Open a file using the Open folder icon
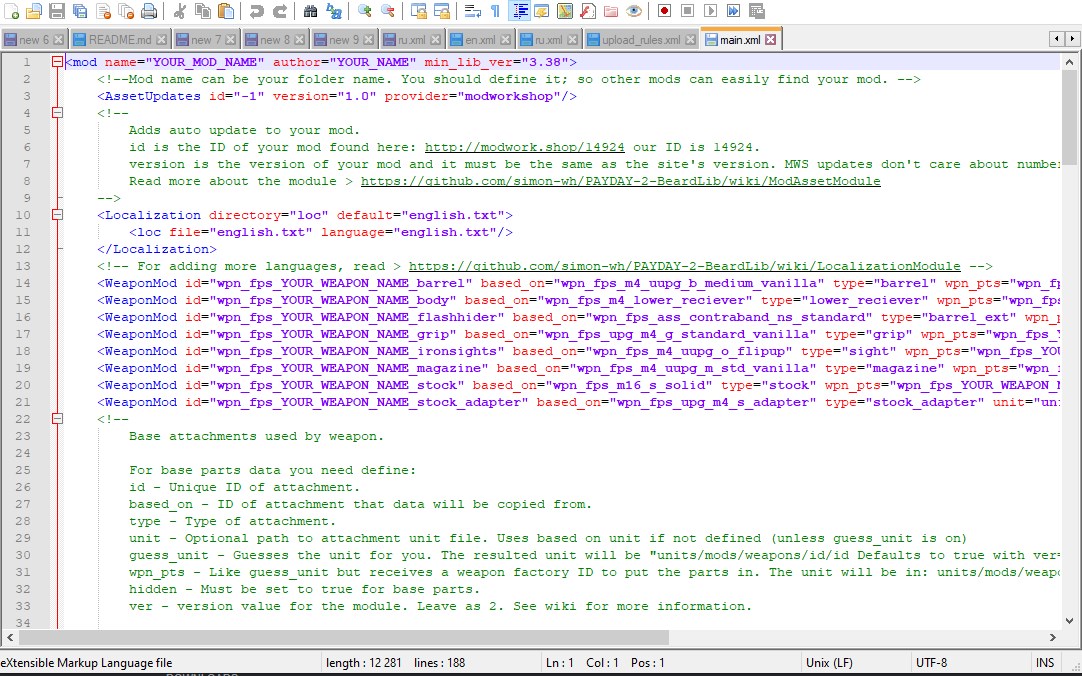Screen dimensions: 1082x676 tap(35, 11)
